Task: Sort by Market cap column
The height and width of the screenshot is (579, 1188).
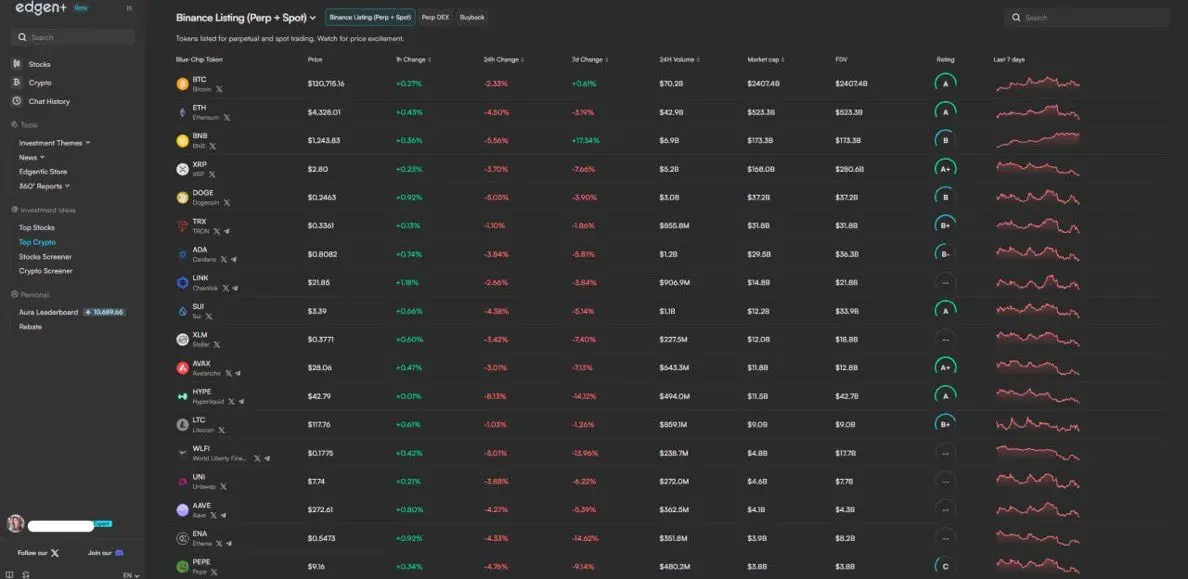Action: coord(765,59)
